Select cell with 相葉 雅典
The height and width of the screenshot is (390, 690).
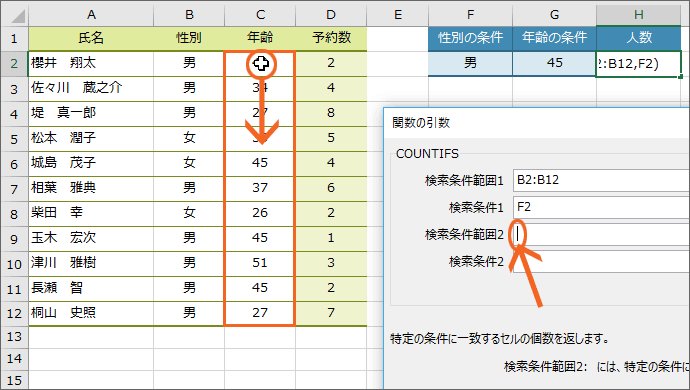91,188
